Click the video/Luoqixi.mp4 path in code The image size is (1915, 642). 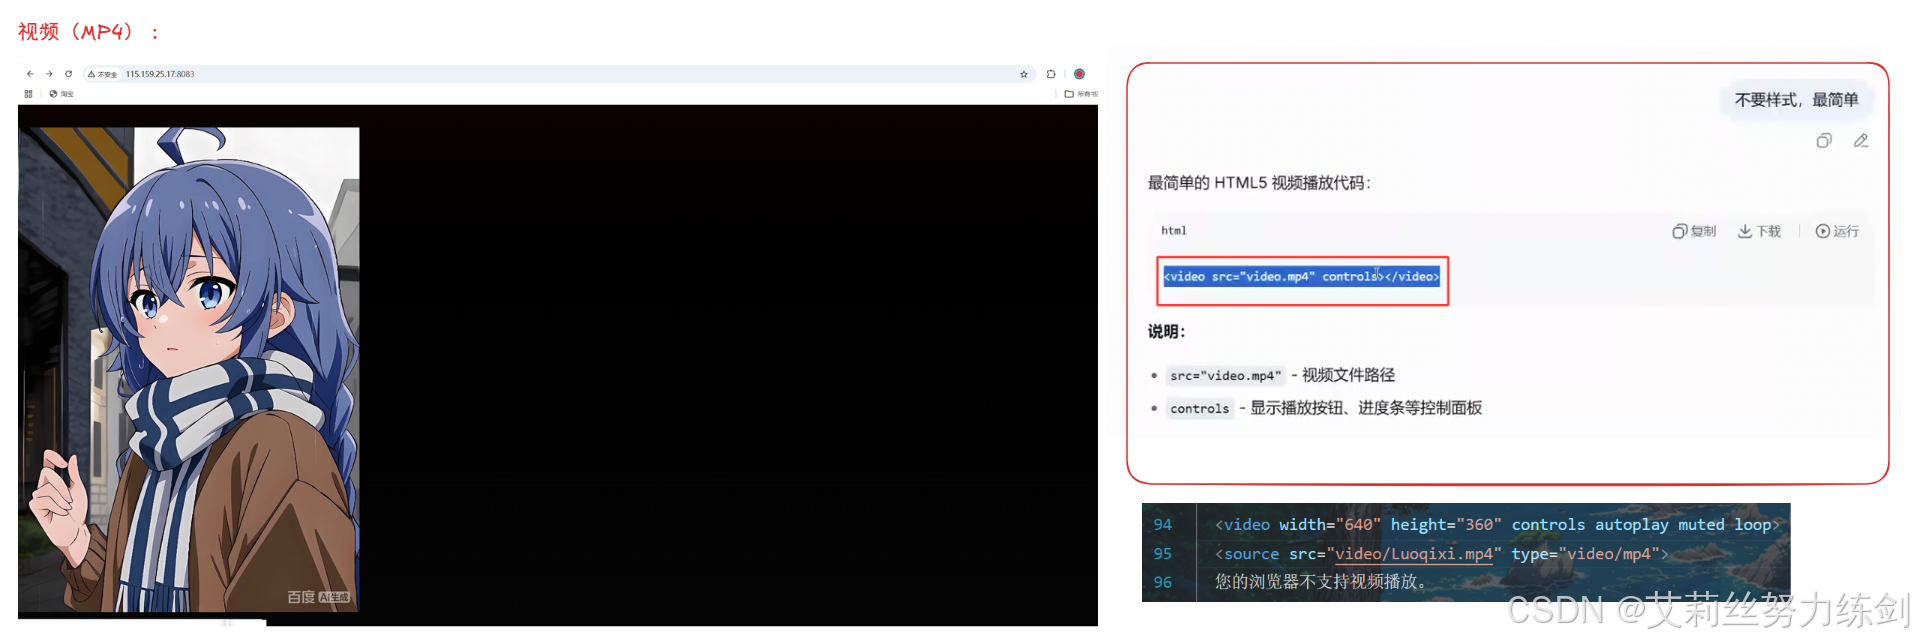(x=1414, y=554)
